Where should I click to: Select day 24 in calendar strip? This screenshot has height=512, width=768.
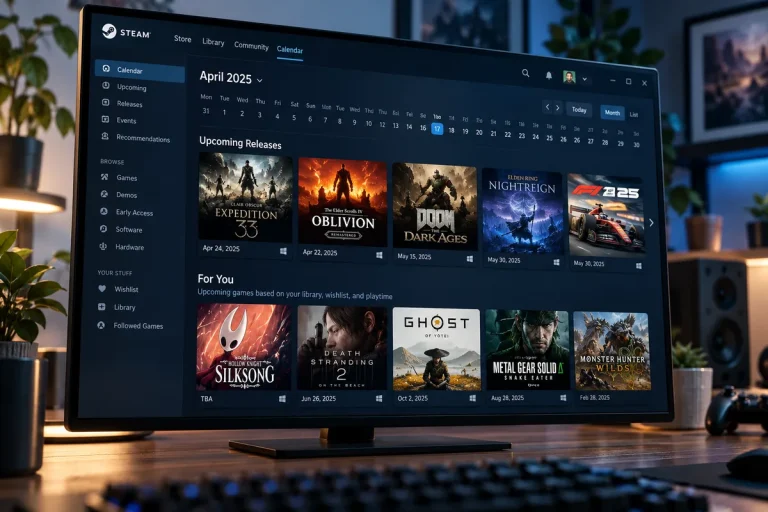click(535, 137)
